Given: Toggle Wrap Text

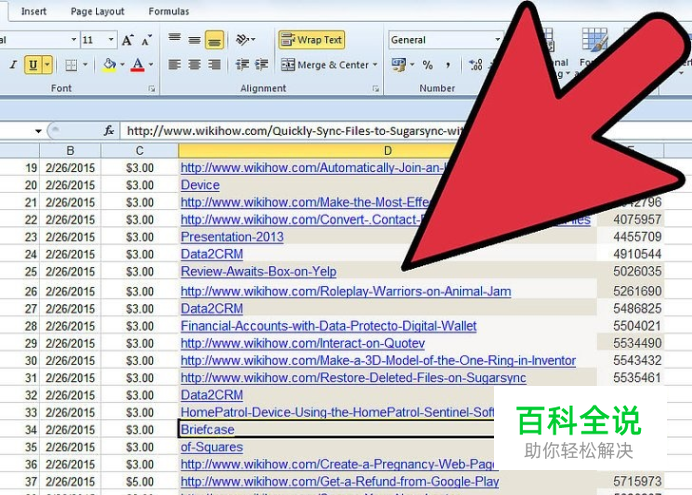Looking at the screenshot, I should pyautogui.click(x=311, y=40).
